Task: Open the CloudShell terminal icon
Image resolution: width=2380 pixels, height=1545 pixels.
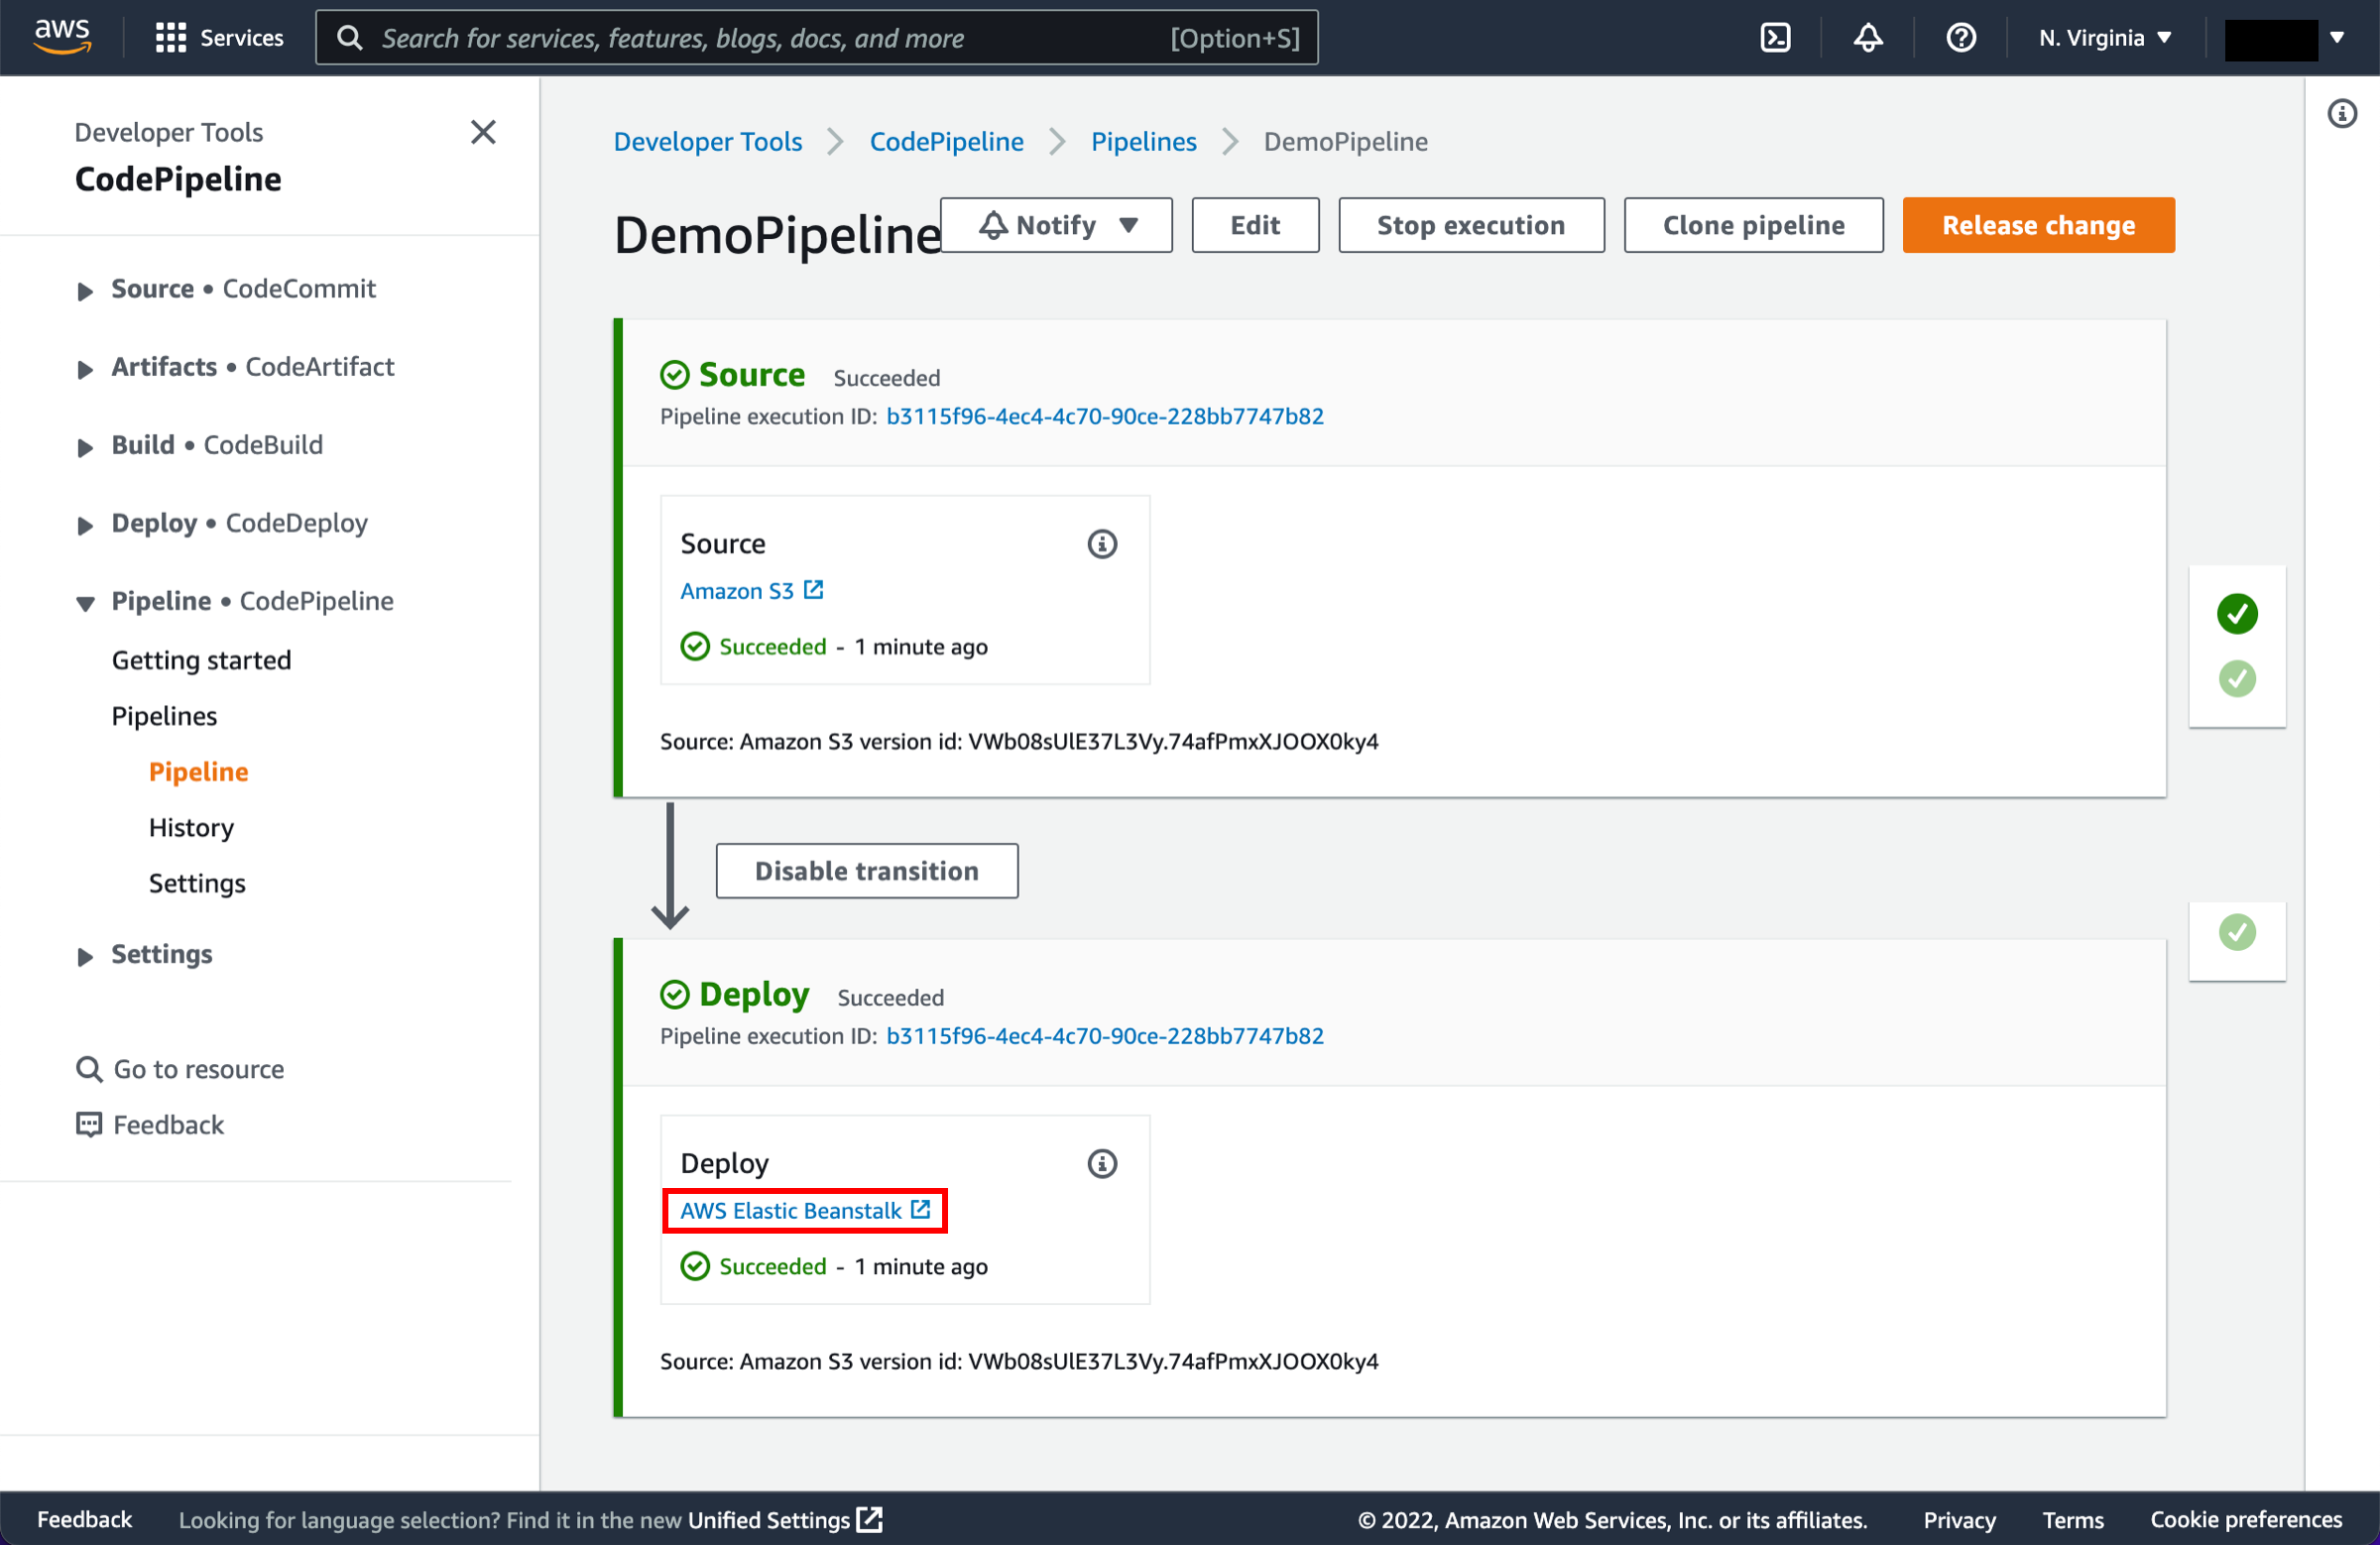Action: pos(1775,38)
